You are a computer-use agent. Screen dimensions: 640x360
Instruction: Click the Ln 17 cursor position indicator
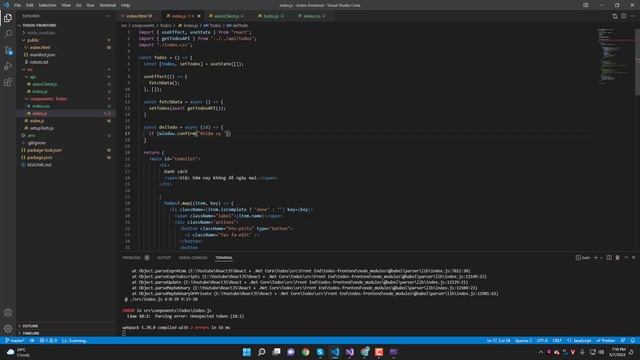(x=498, y=340)
